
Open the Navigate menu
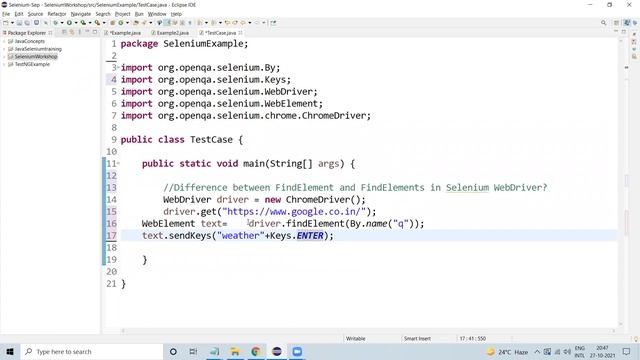tap(81, 14)
